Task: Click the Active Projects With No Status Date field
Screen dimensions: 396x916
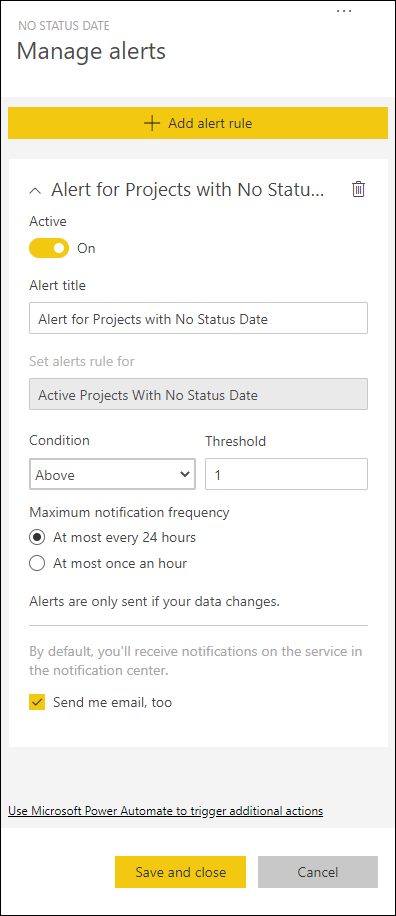Action: (x=199, y=394)
